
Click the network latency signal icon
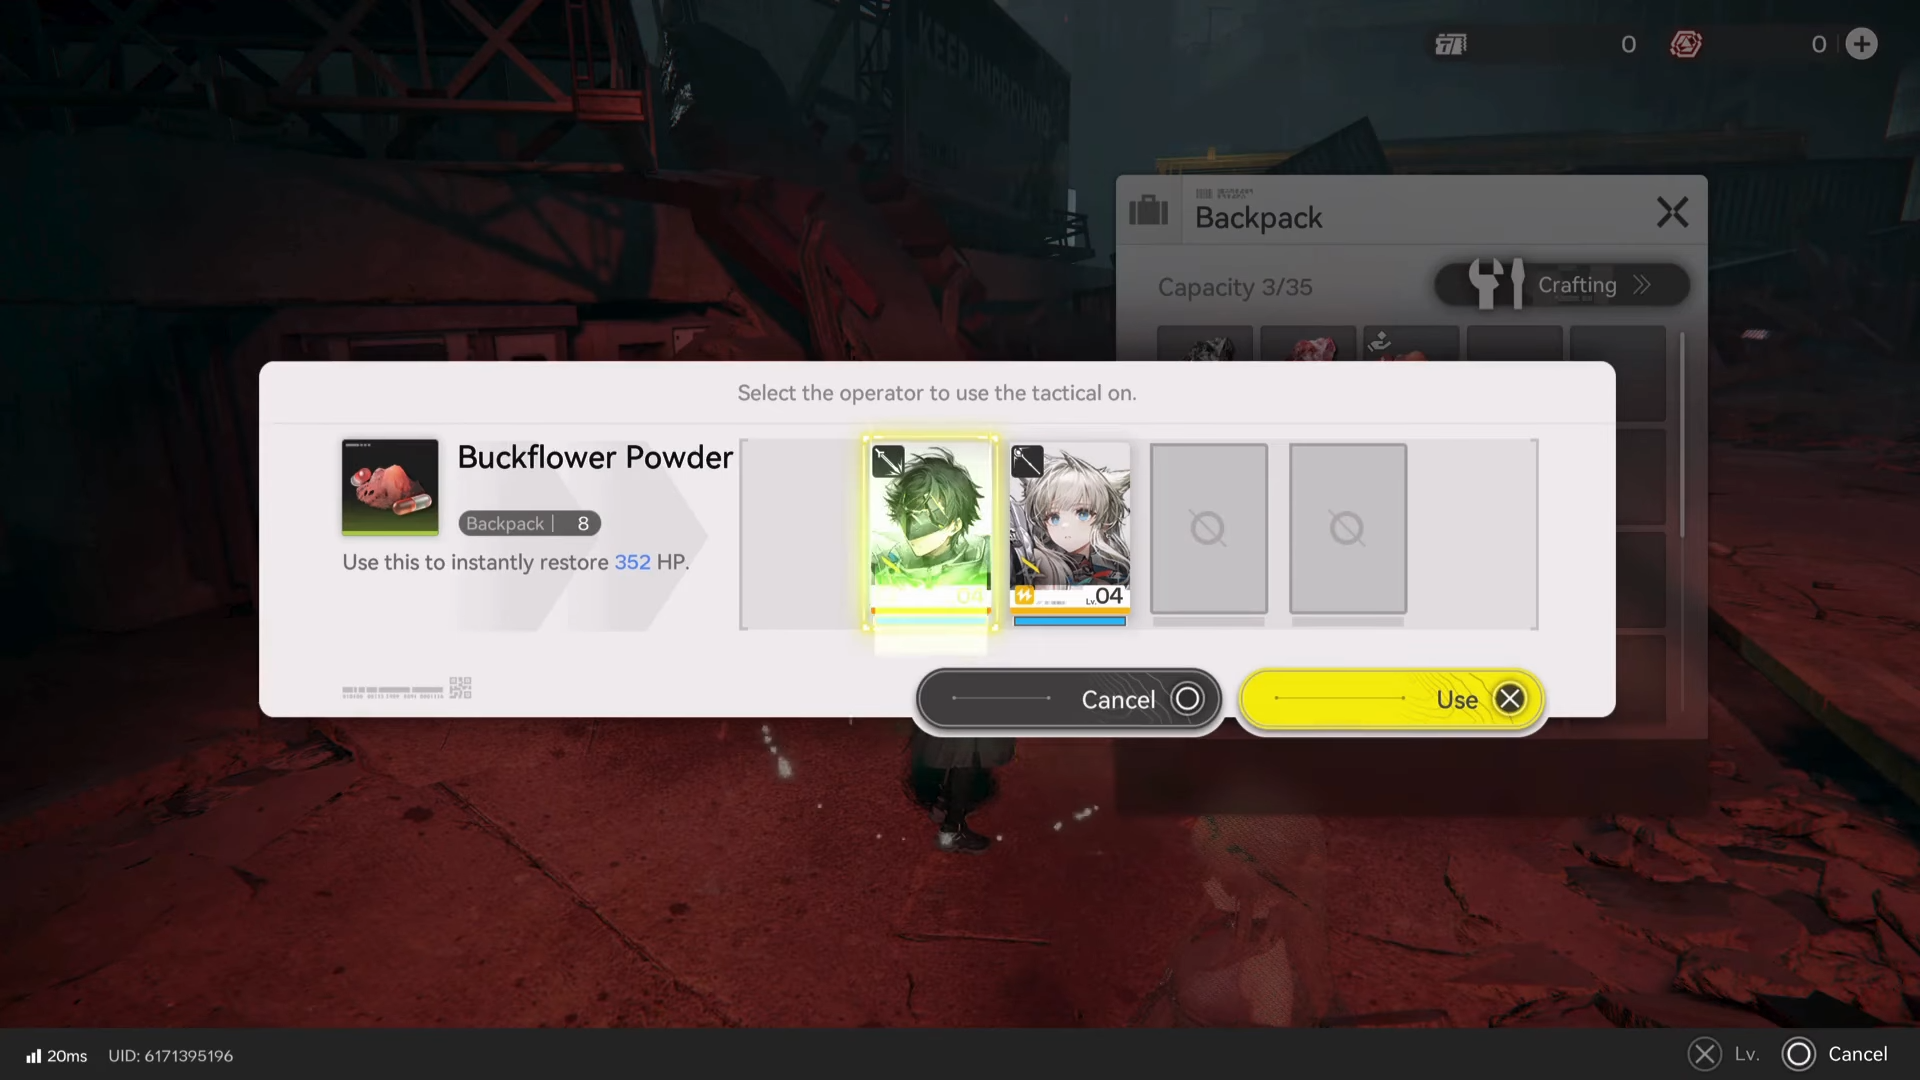tap(34, 1056)
